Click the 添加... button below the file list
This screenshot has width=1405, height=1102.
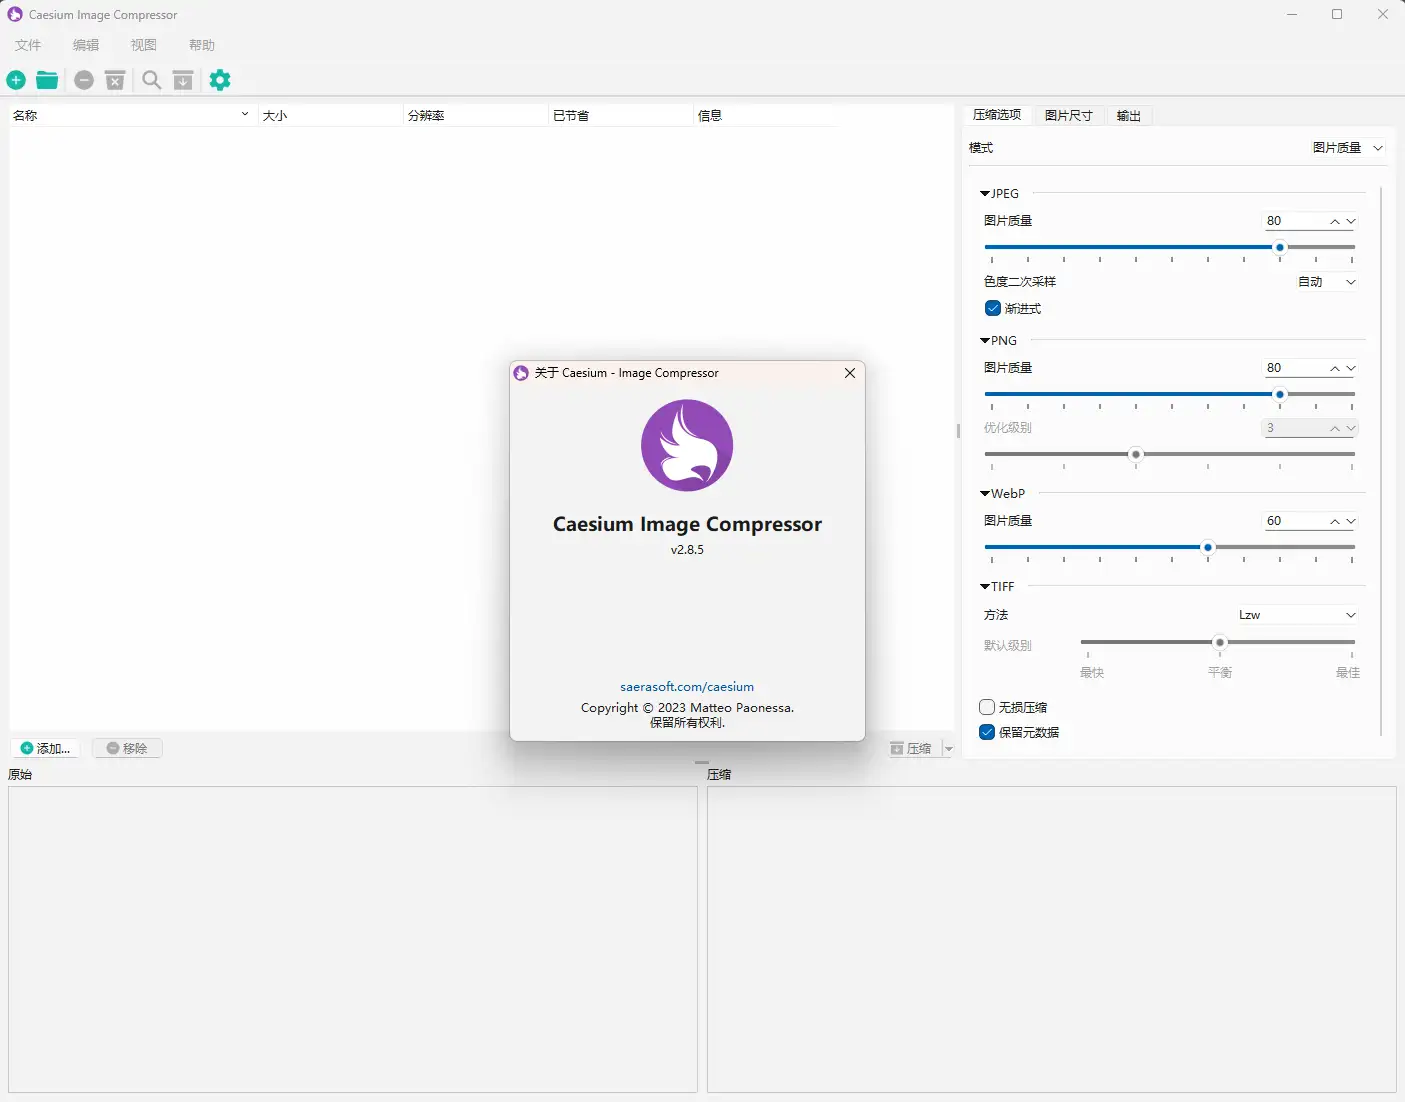(x=46, y=748)
